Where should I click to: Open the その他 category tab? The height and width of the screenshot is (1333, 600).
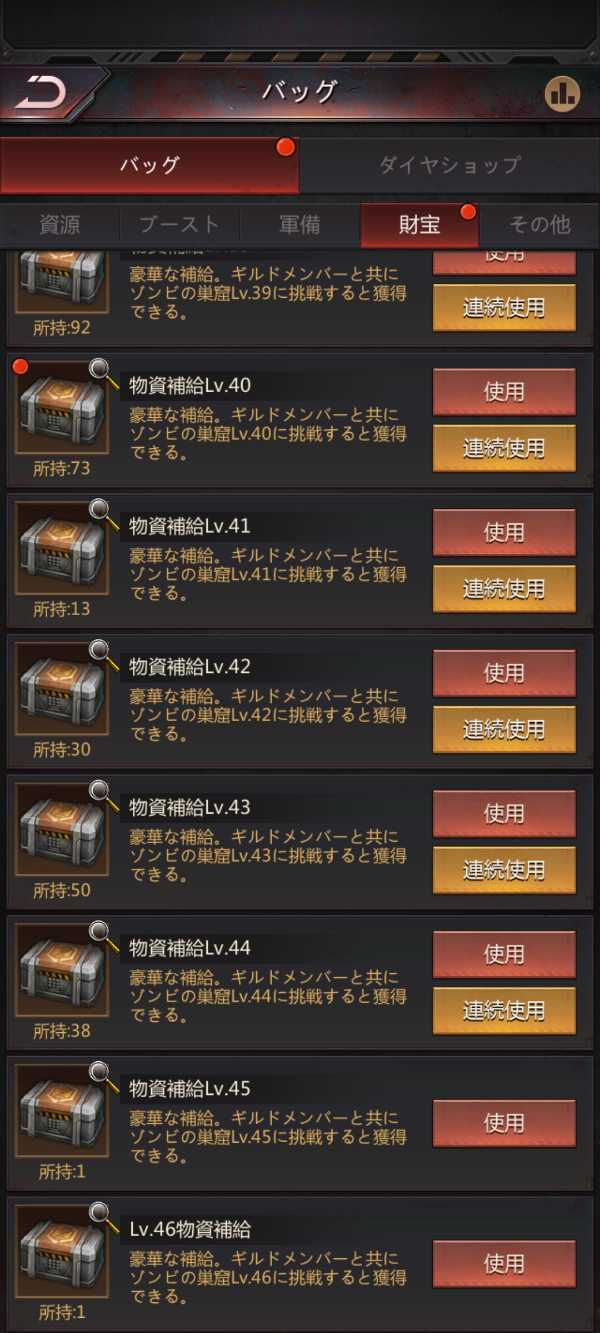tap(540, 224)
